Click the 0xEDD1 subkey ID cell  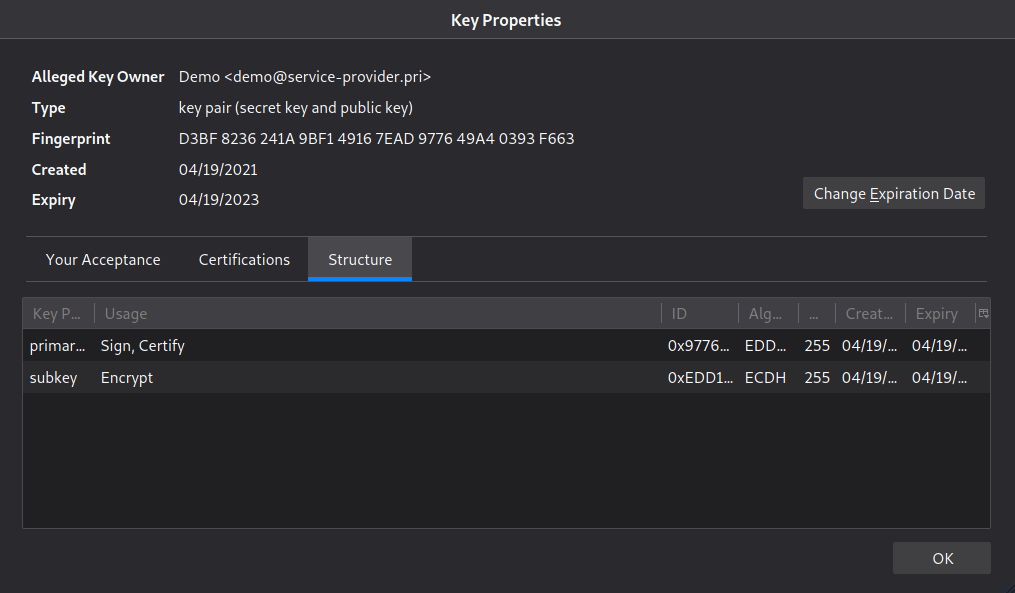click(x=700, y=377)
